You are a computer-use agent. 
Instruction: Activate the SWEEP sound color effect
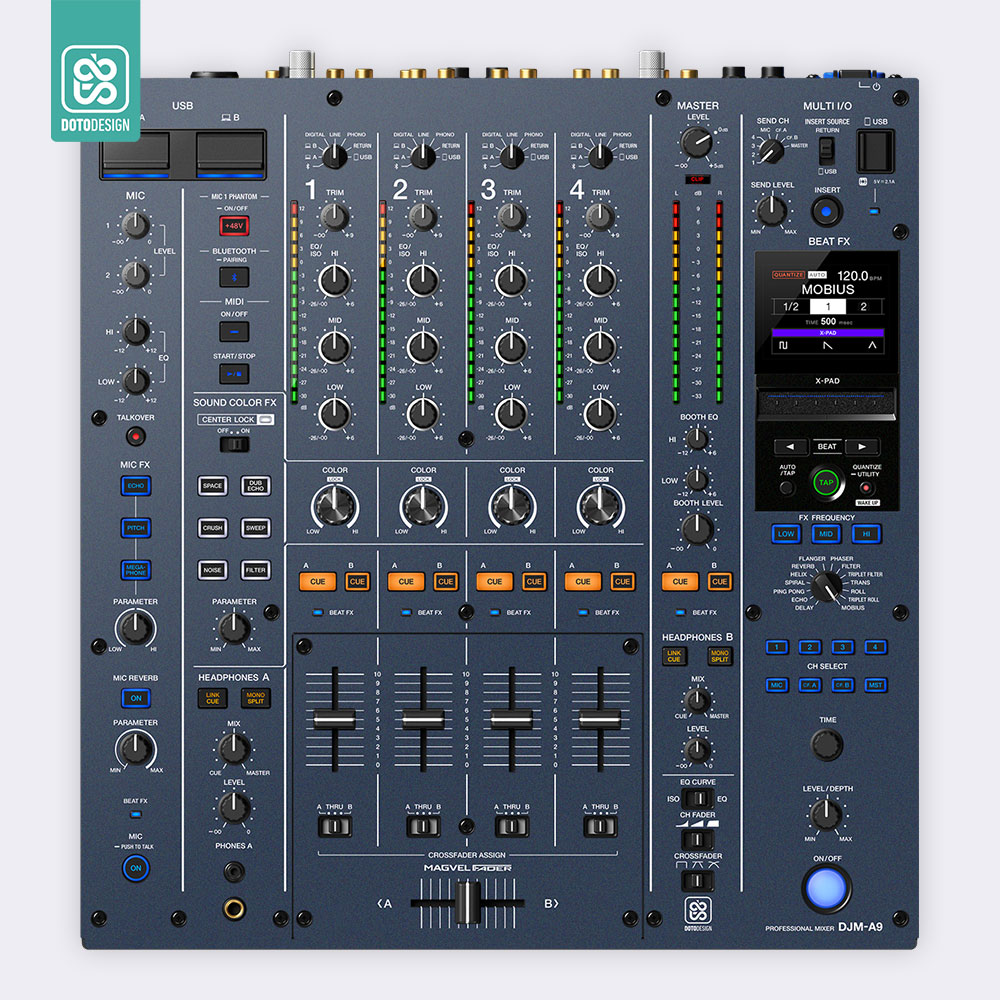point(256,528)
